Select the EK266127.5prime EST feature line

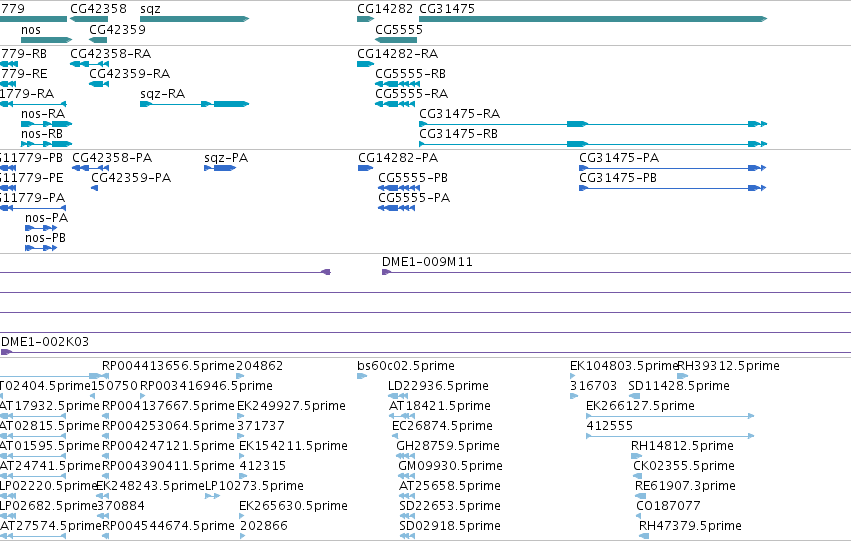(670, 416)
